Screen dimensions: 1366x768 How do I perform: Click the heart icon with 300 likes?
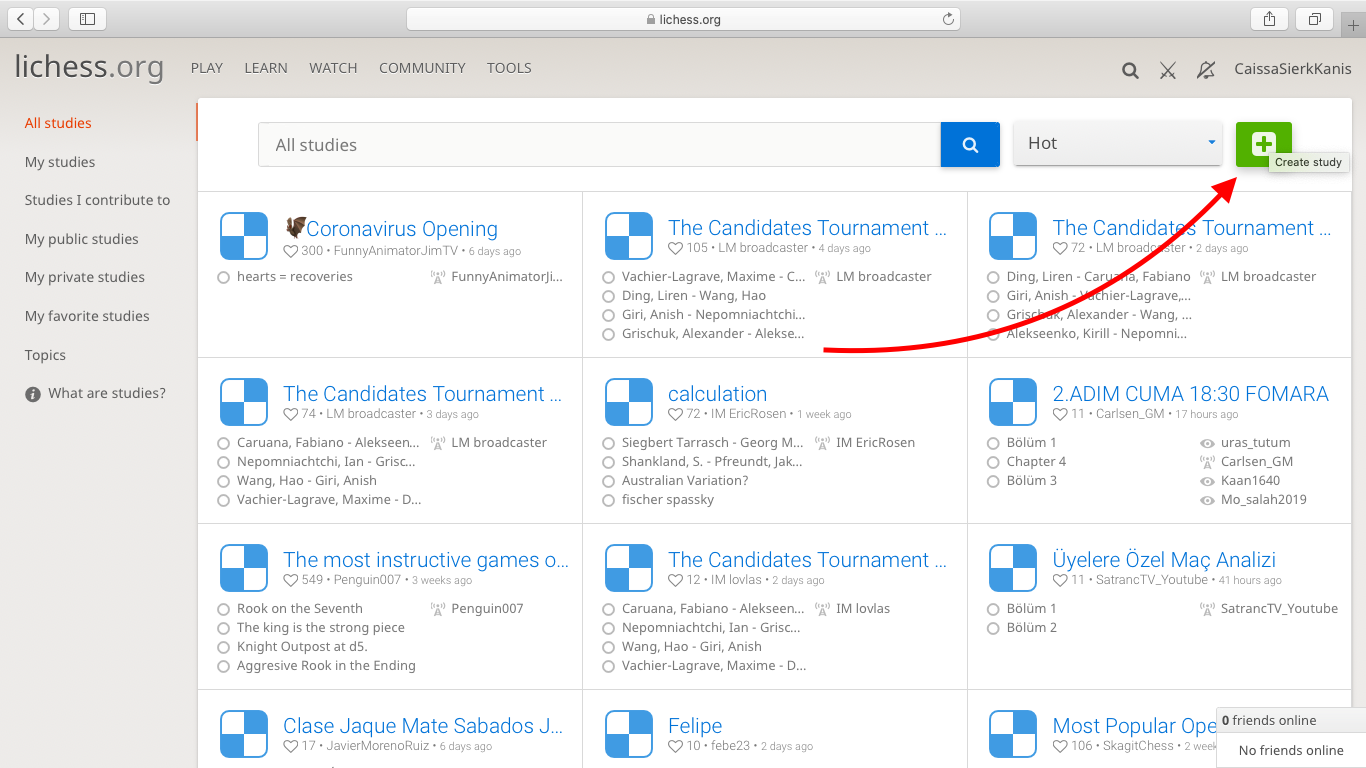point(291,251)
